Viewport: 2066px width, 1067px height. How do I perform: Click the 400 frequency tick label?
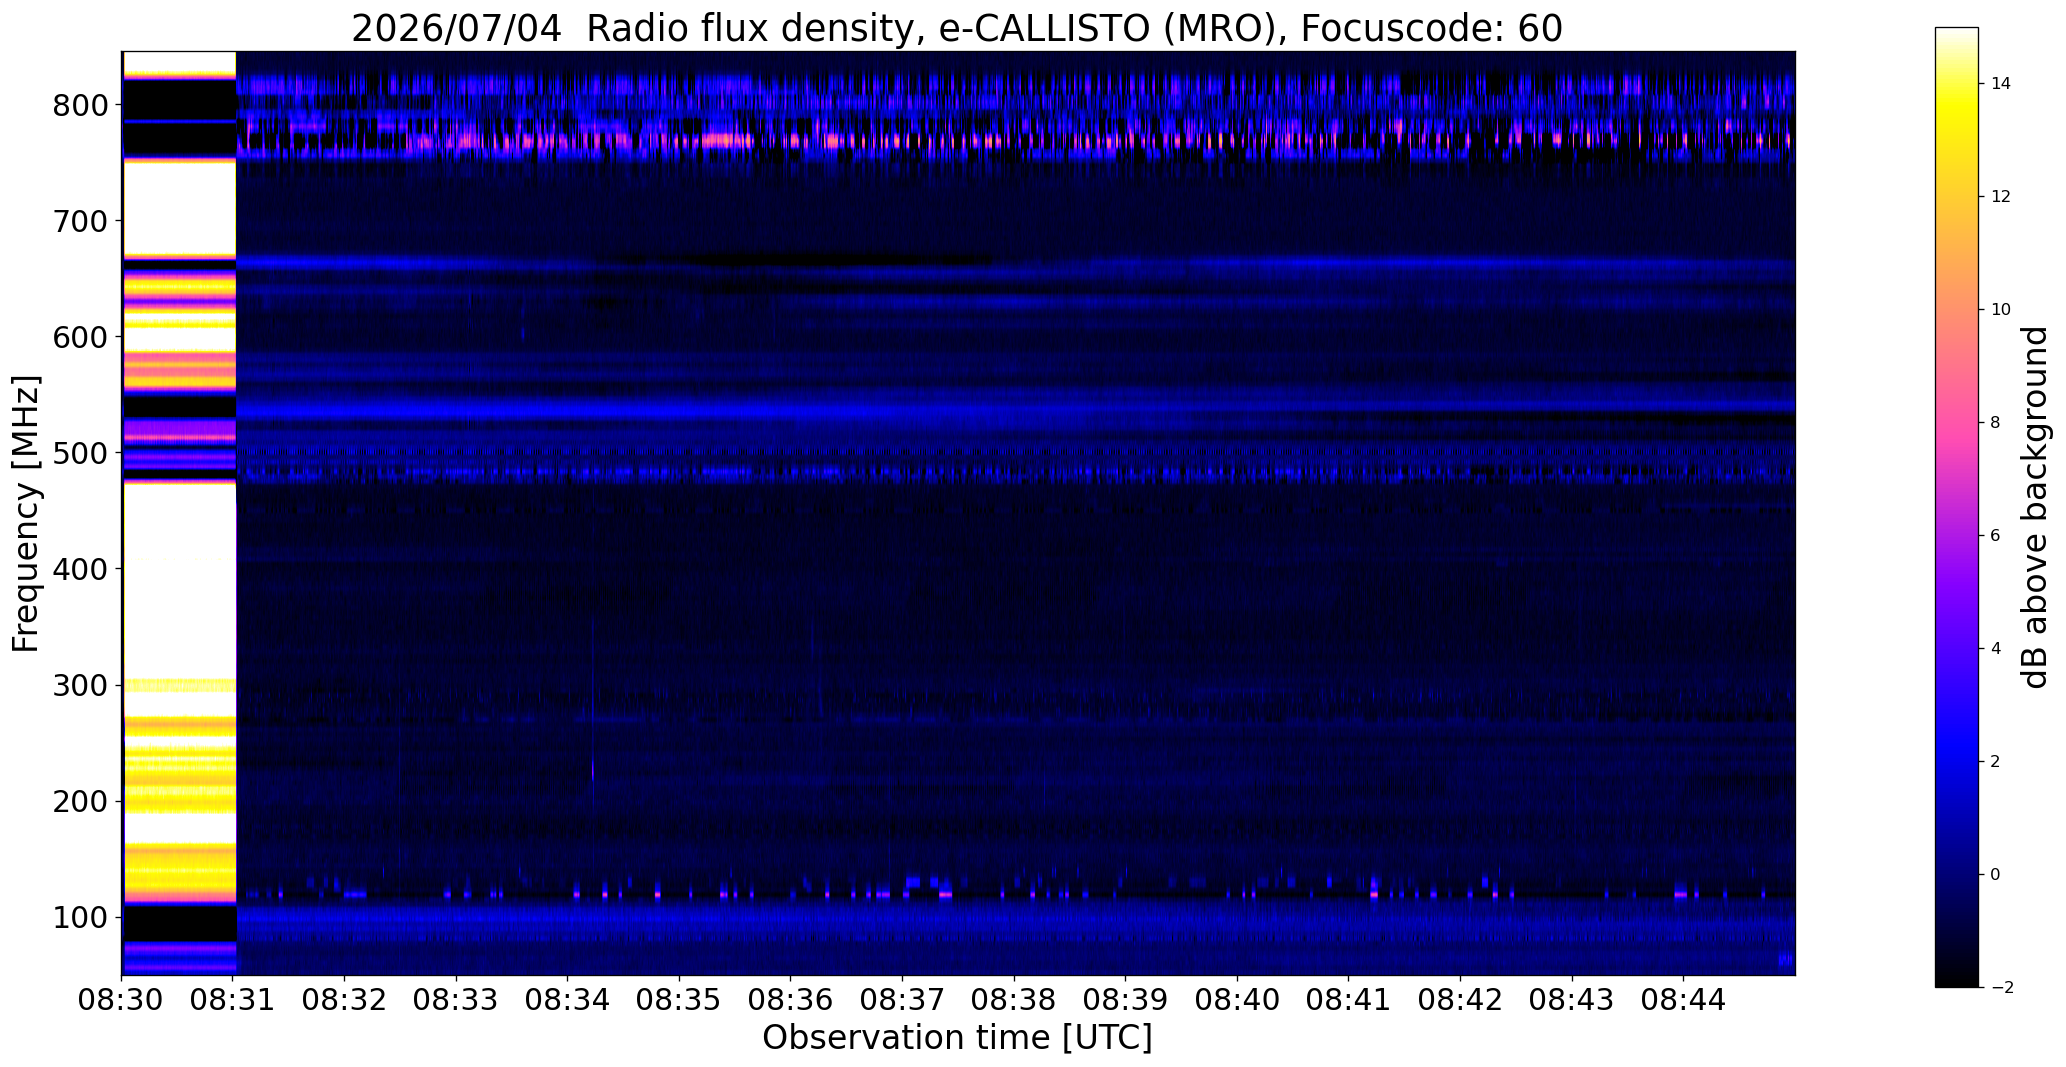(x=79, y=569)
